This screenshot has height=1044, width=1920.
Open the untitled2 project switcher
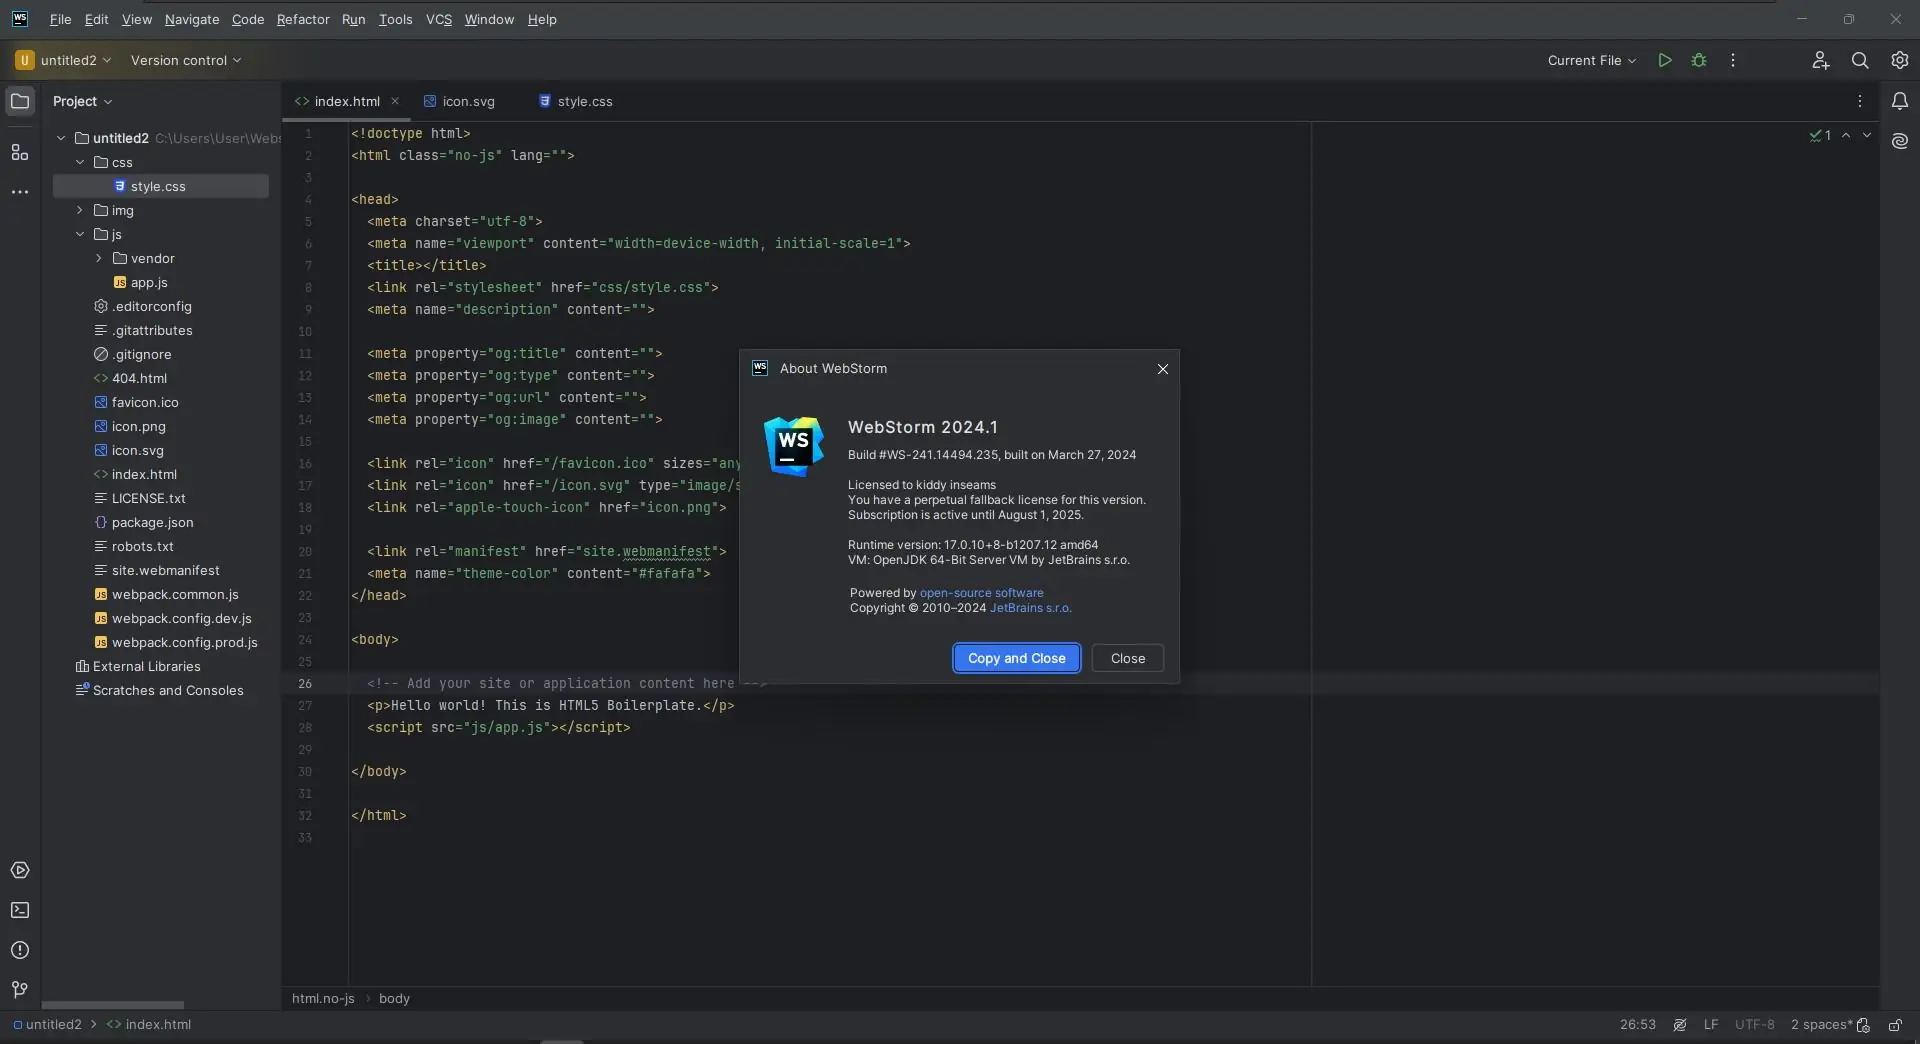(63, 60)
